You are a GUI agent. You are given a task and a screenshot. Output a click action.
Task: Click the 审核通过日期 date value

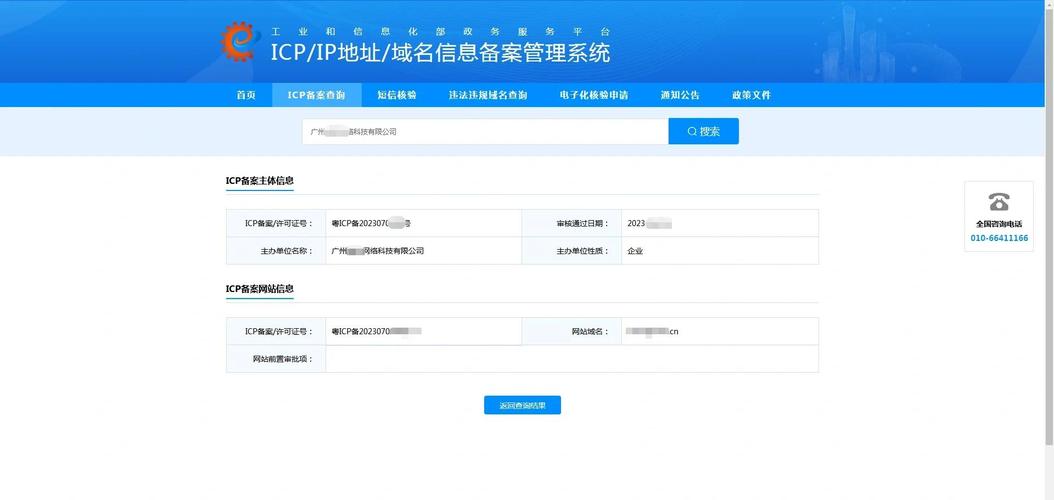[649, 223]
